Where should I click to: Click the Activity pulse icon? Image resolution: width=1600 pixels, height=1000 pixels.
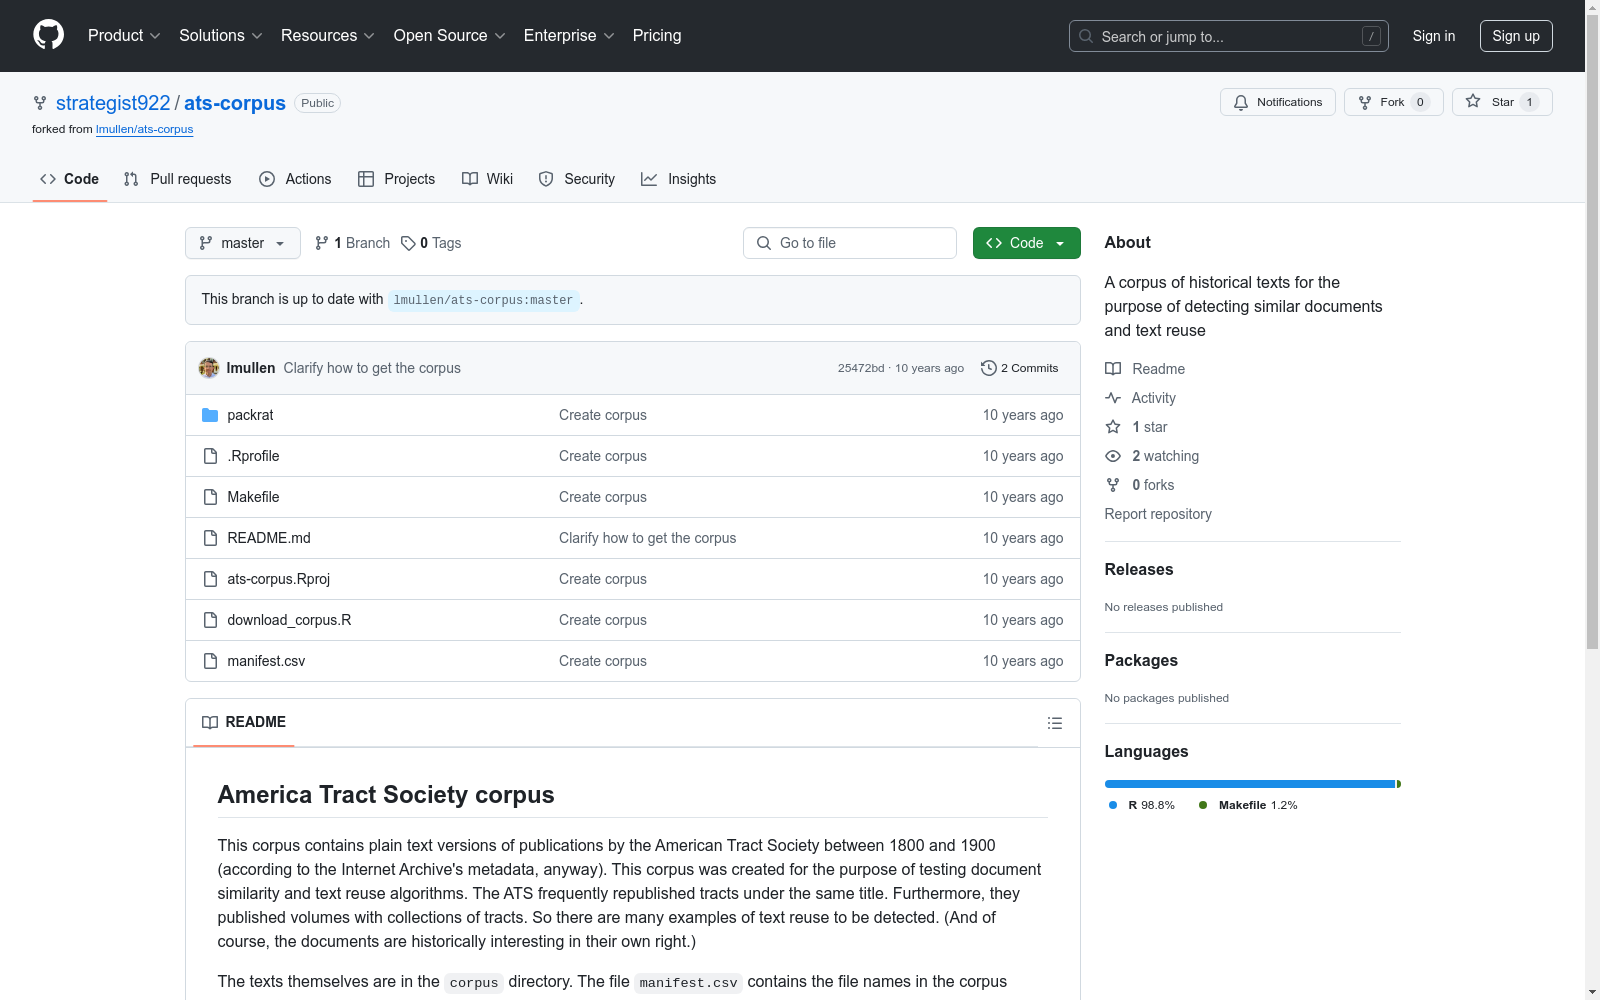[x=1113, y=398]
